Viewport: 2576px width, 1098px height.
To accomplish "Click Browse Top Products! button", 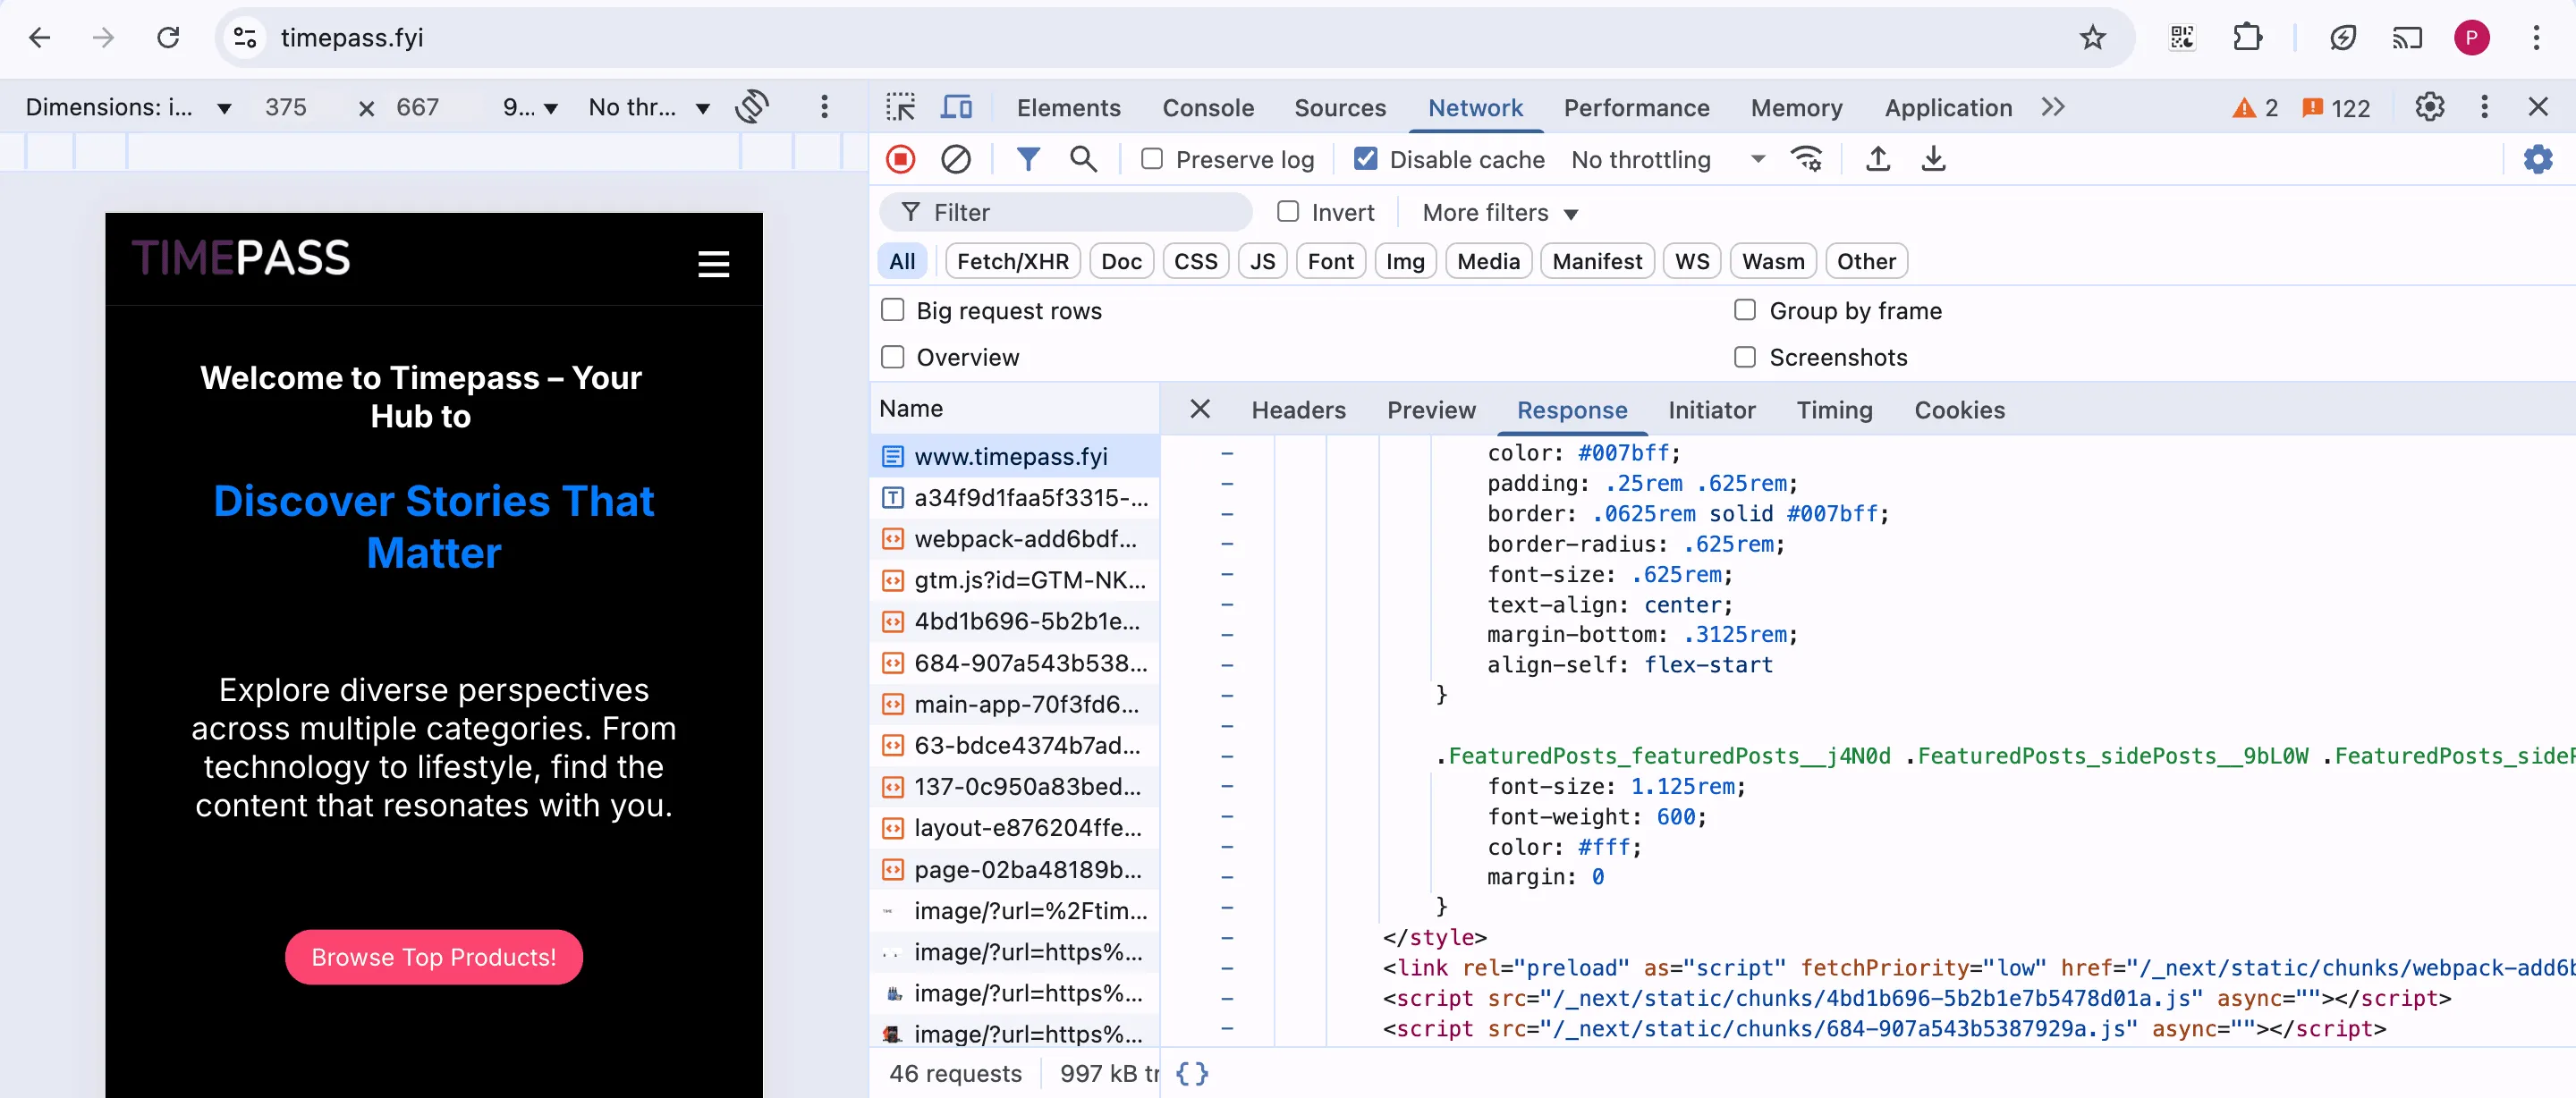I will point(433,957).
